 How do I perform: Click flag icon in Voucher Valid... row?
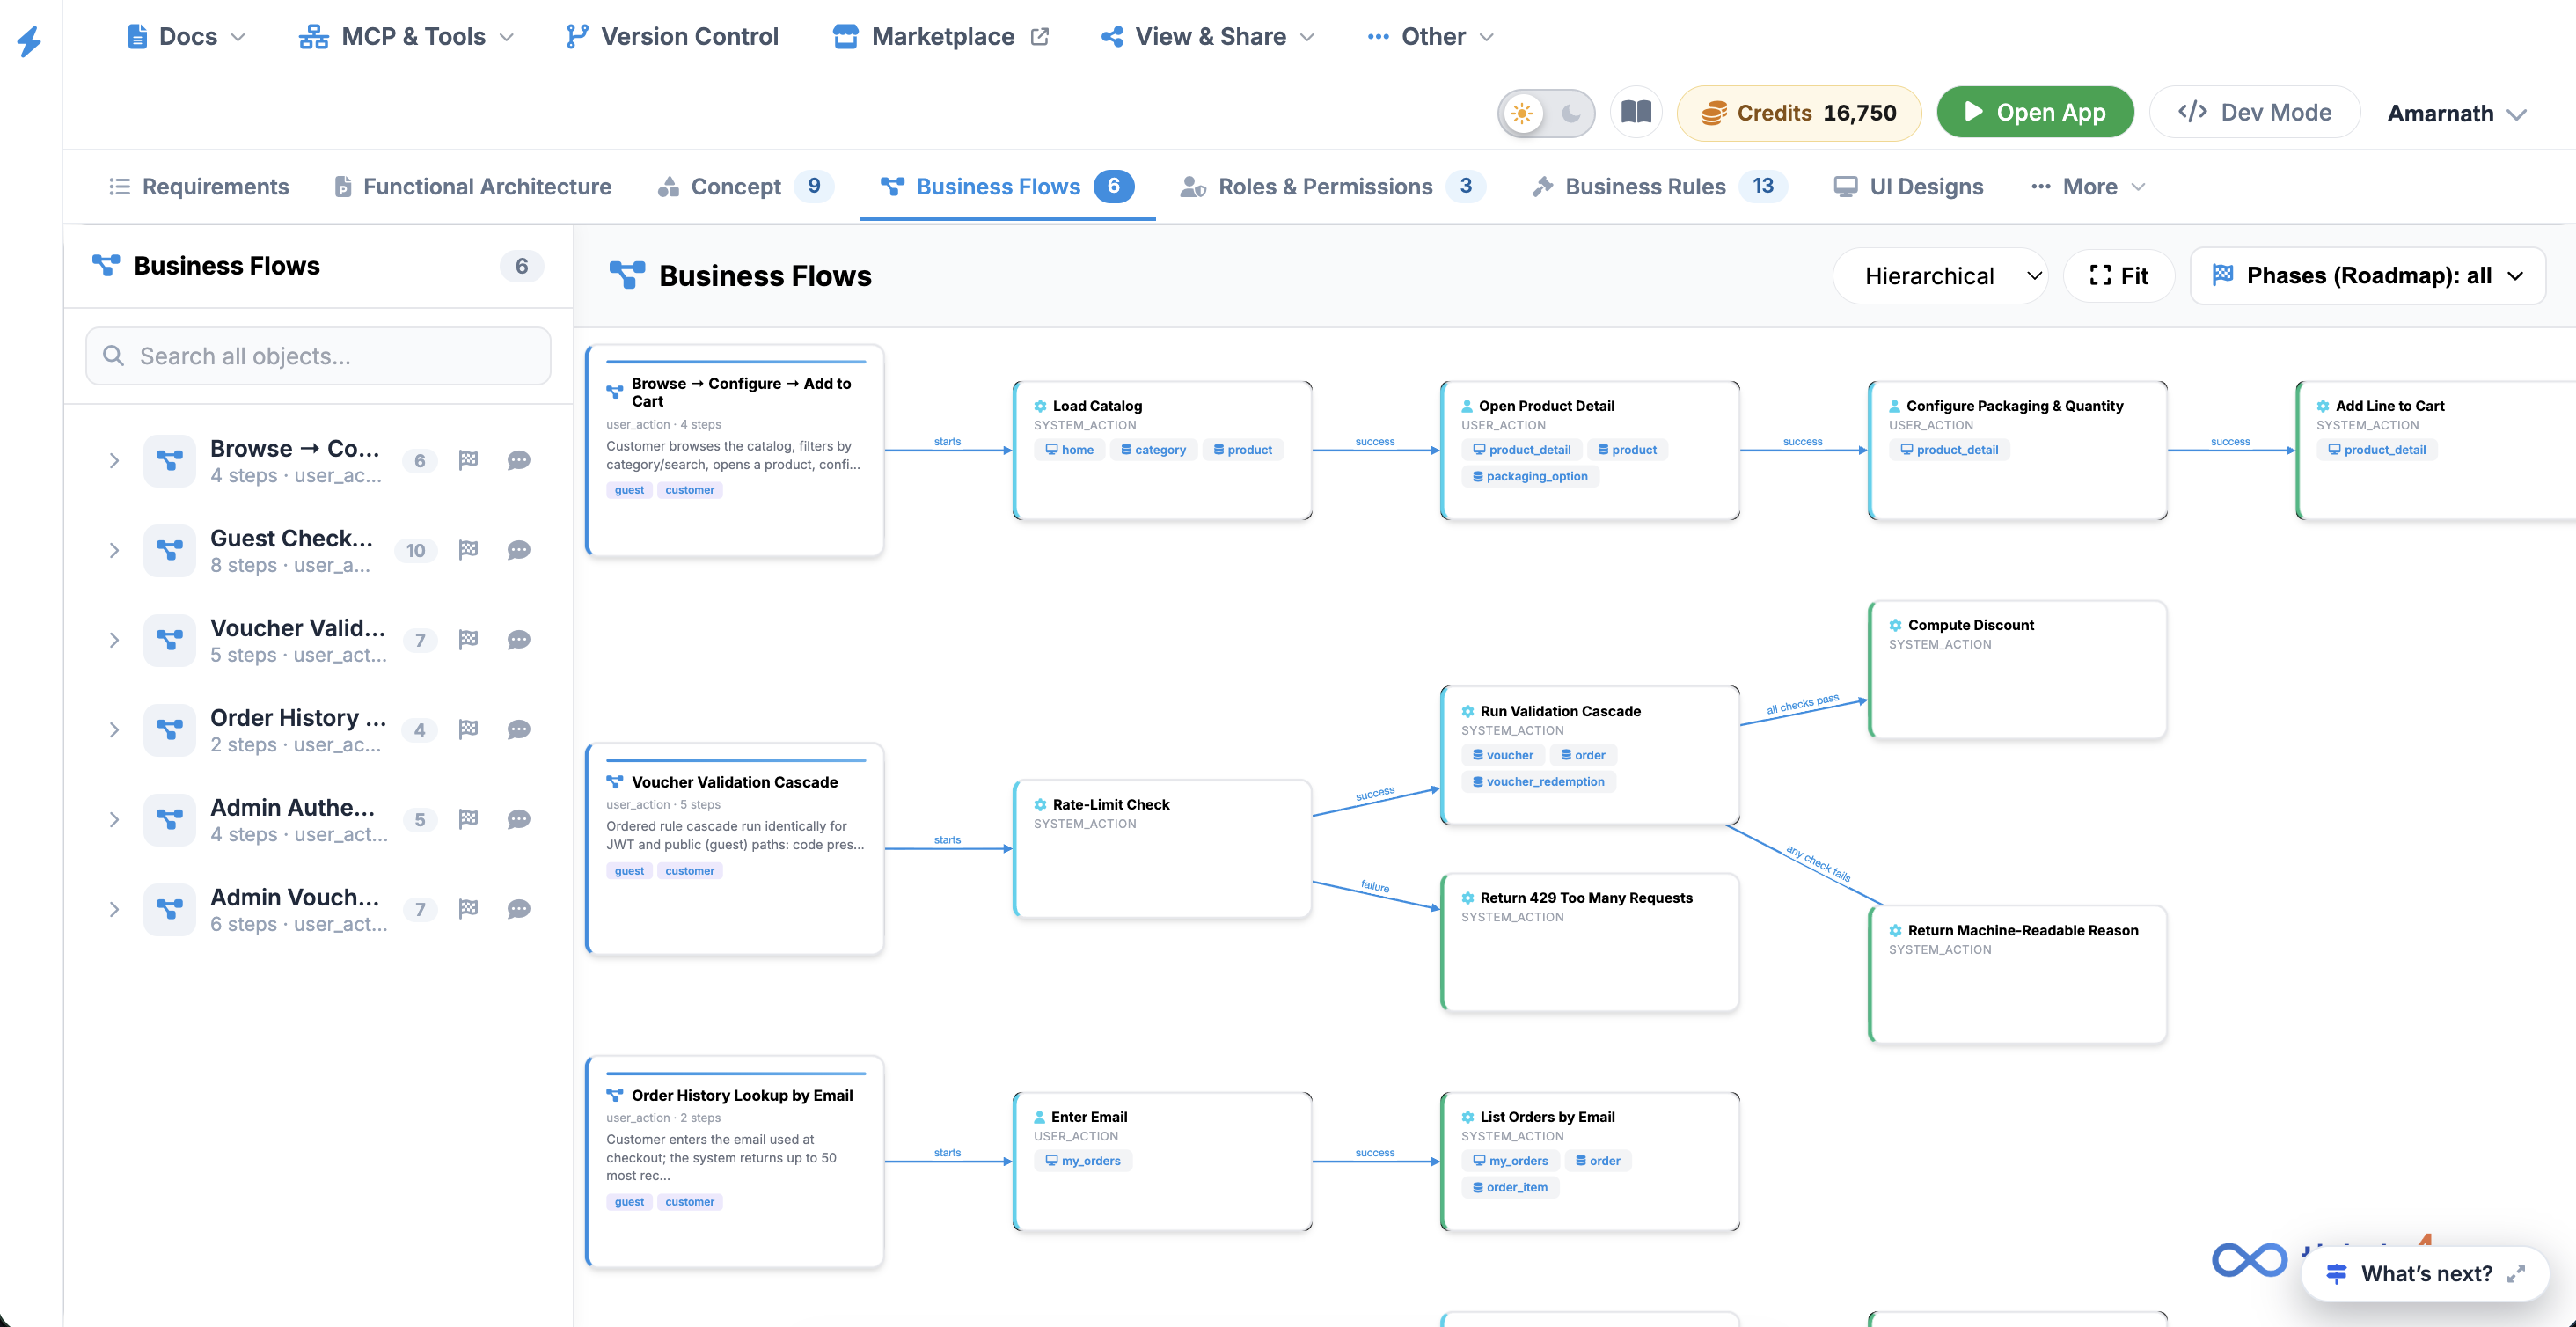(468, 640)
